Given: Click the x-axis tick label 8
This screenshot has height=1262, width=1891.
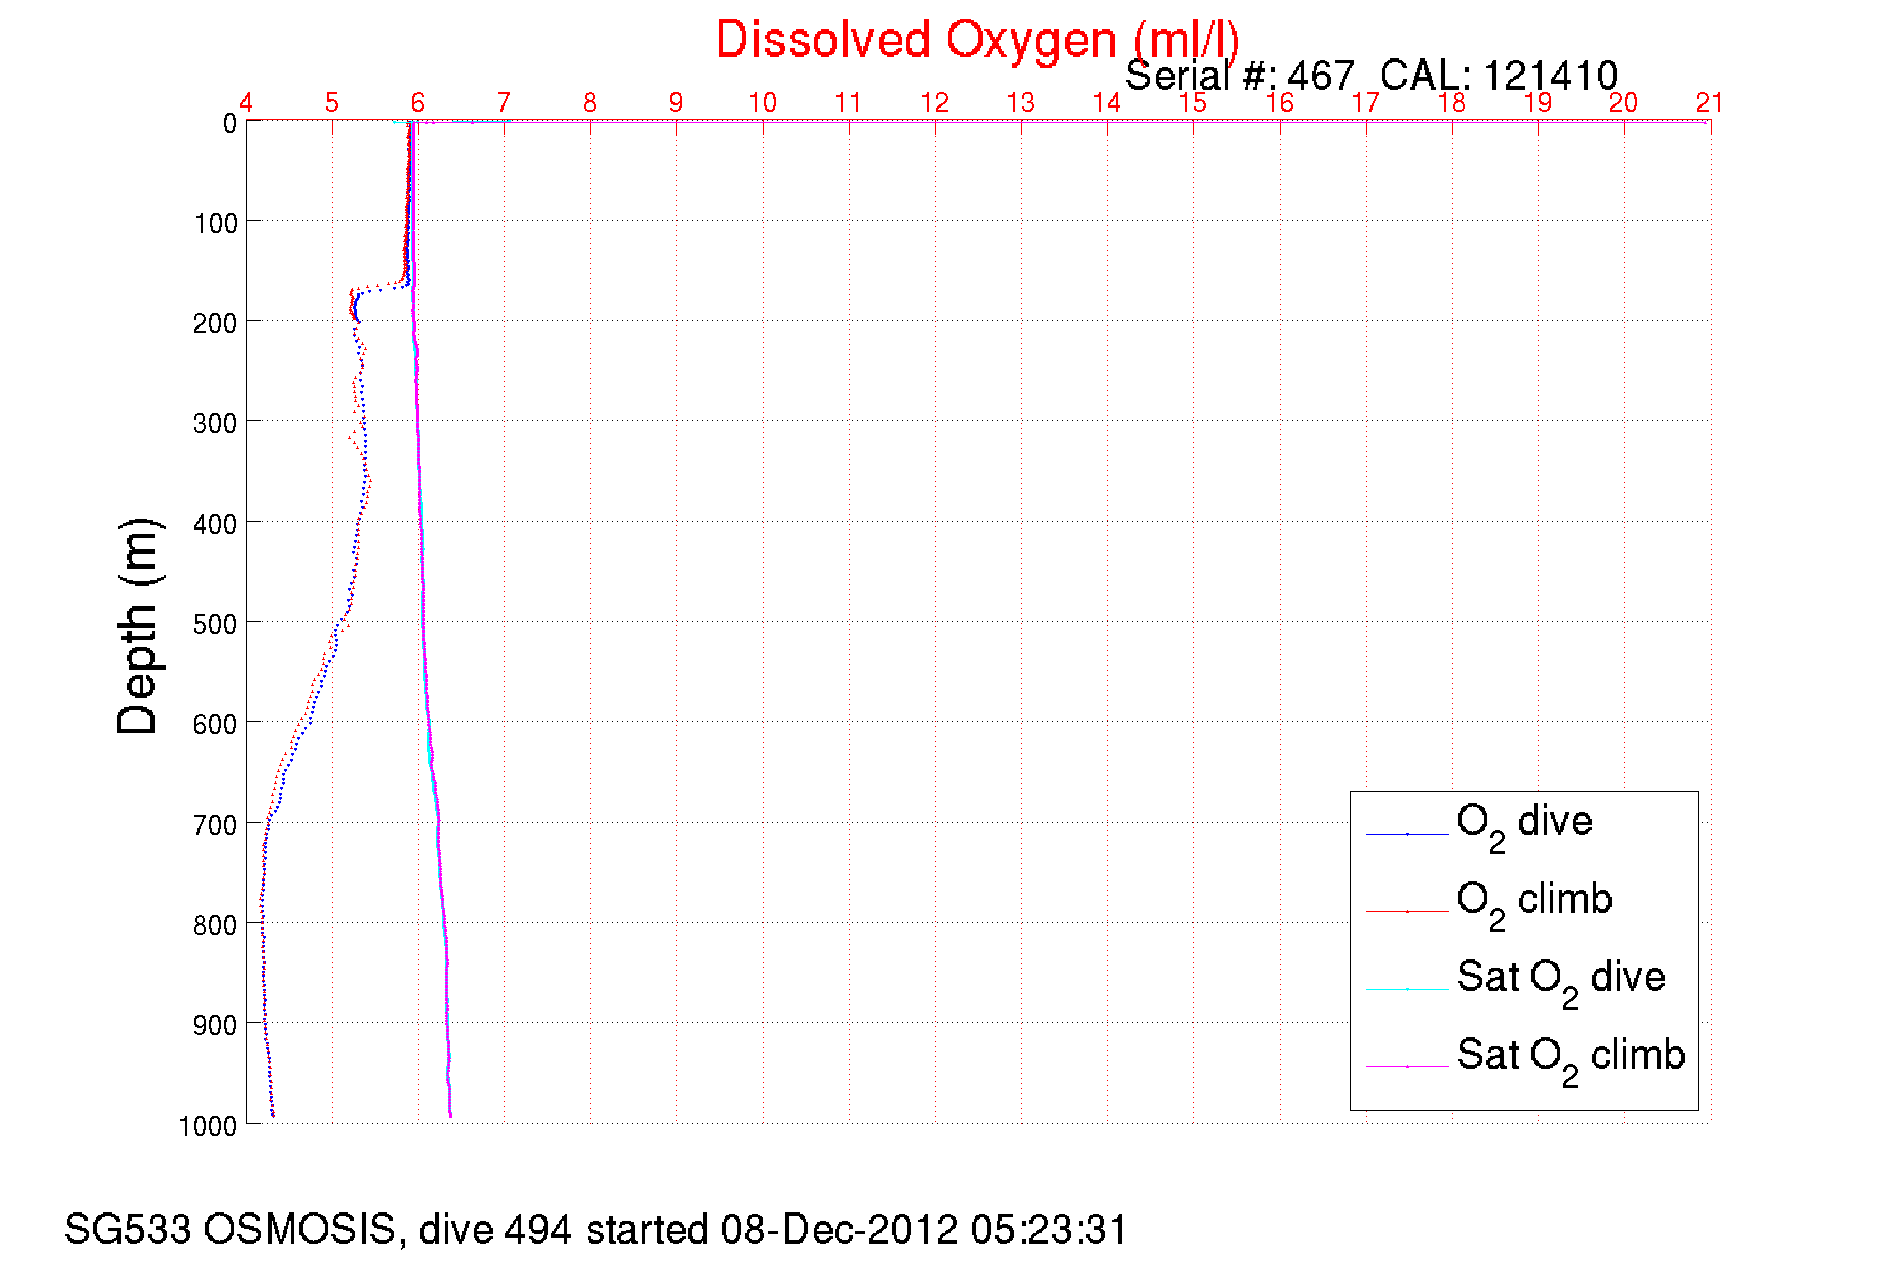Looking at the screenshot, I should 590,103.
